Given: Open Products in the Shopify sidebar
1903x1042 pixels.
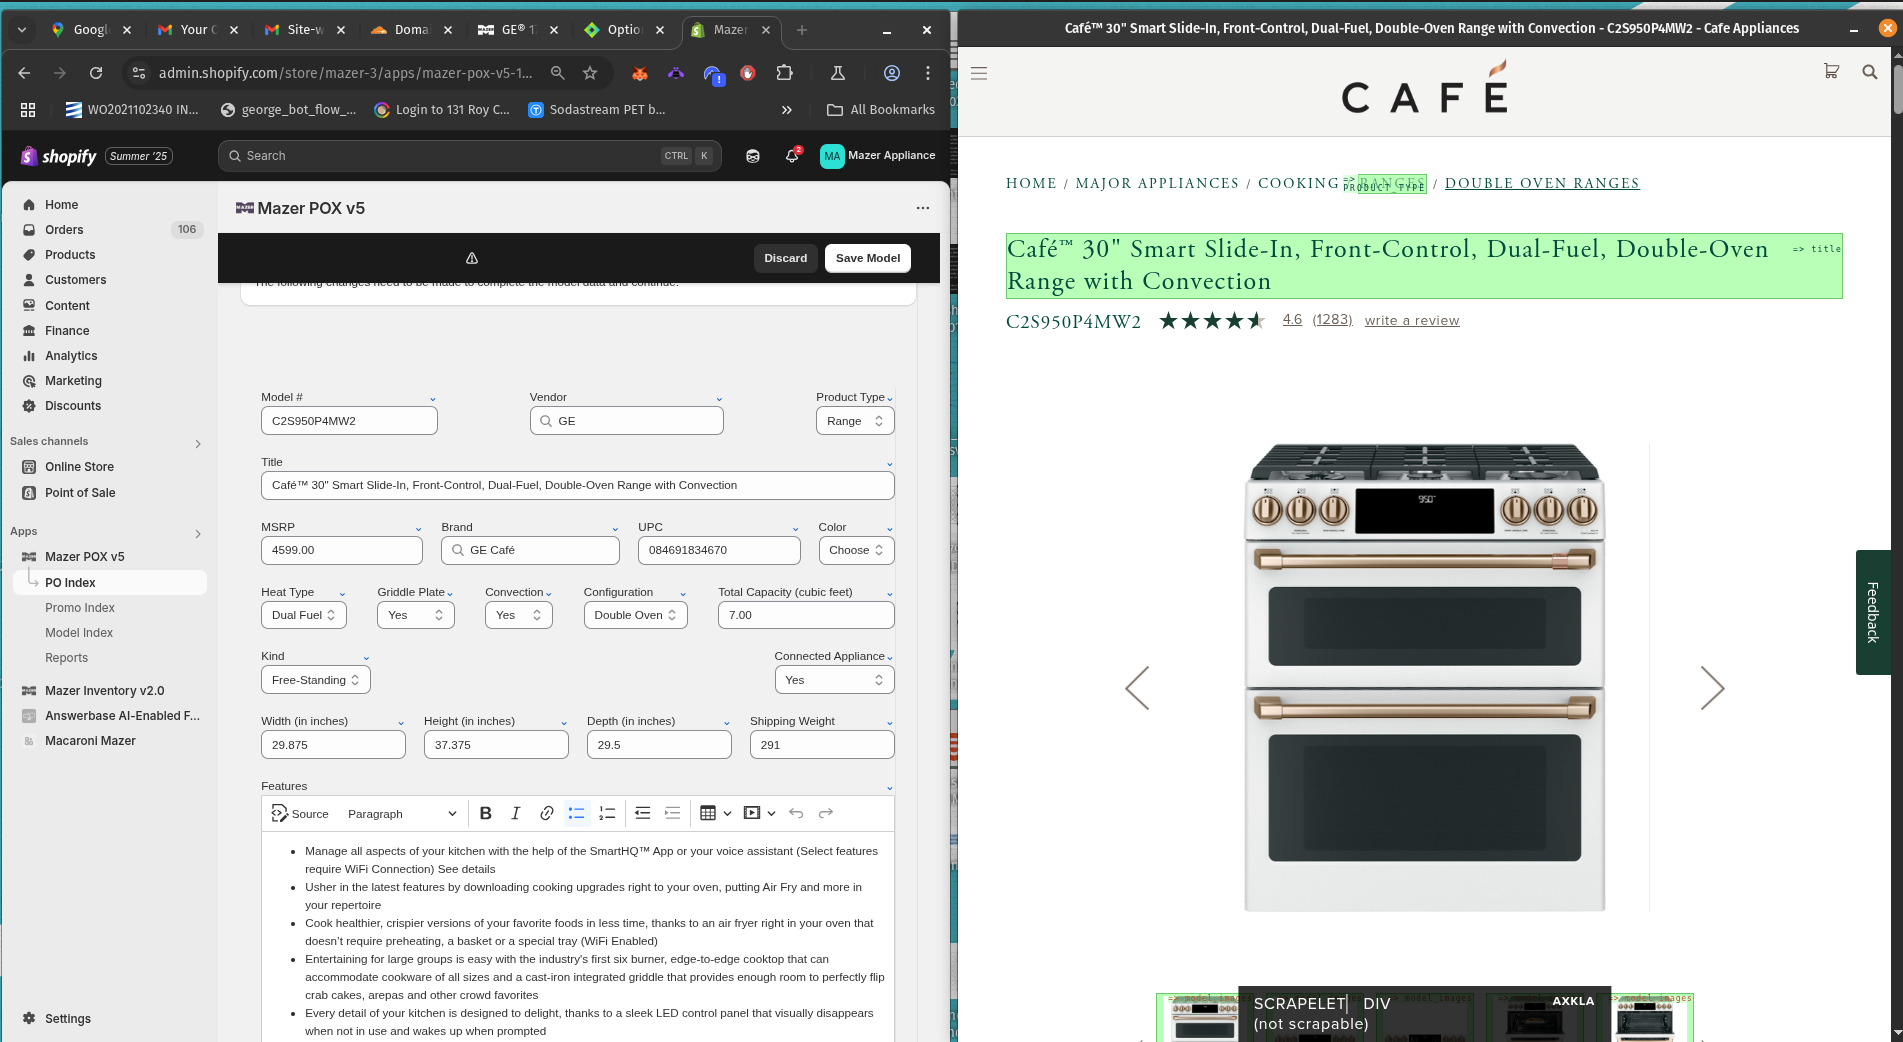Looking at the screenshot, I should tap(70, 255).
